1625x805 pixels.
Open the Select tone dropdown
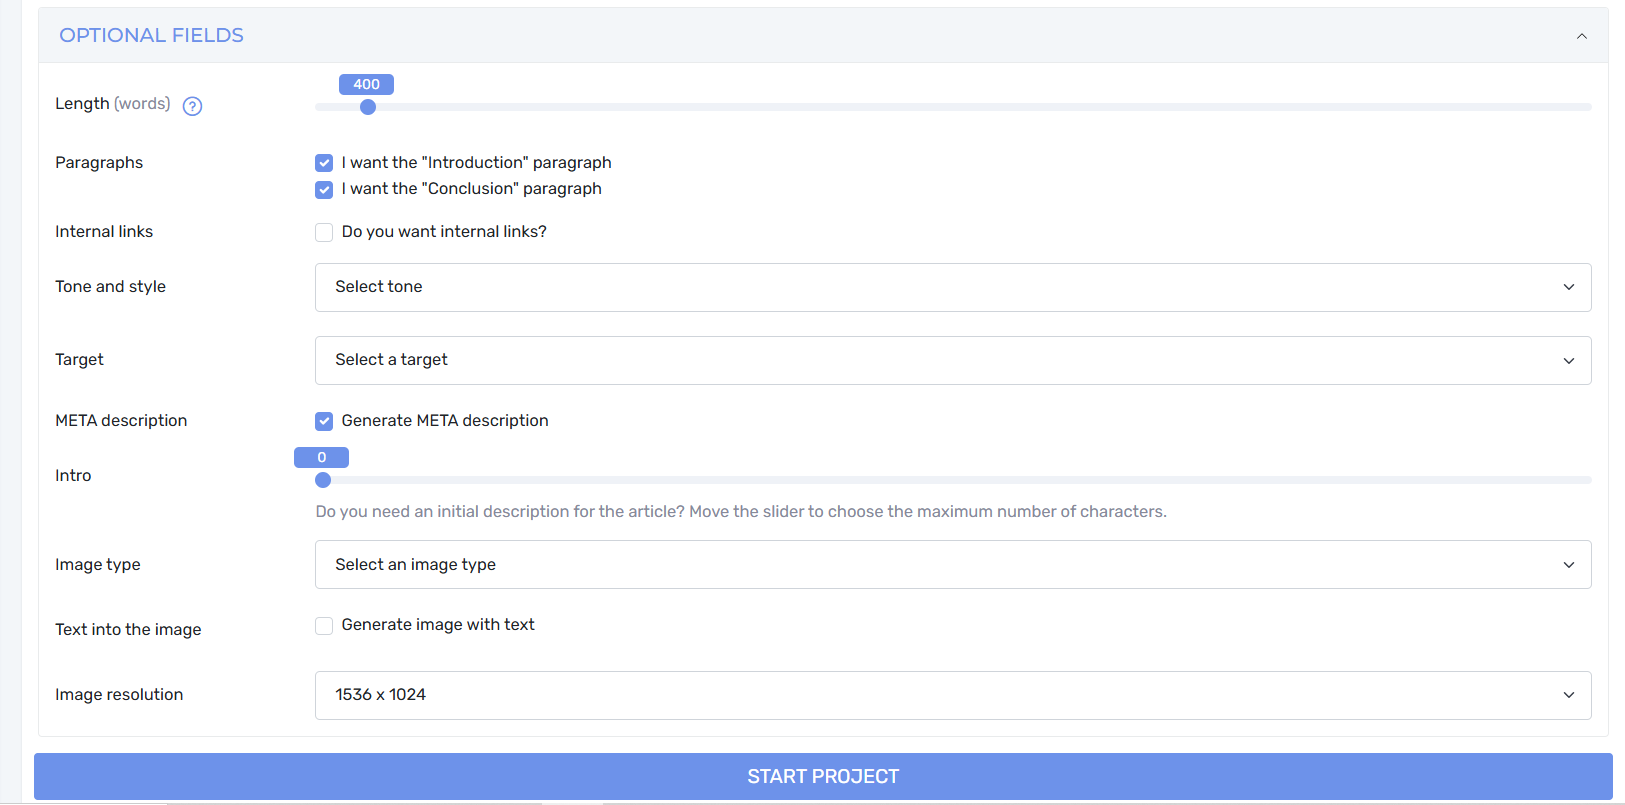pyautogui.click(x=953, y=288)
